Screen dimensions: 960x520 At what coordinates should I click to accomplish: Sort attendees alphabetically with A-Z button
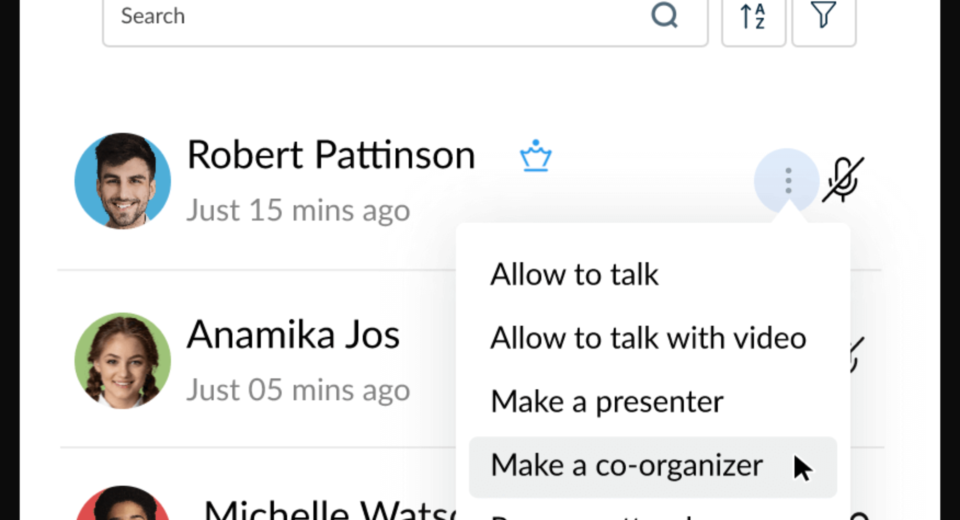pyautogui.click(x=753, y=17)
